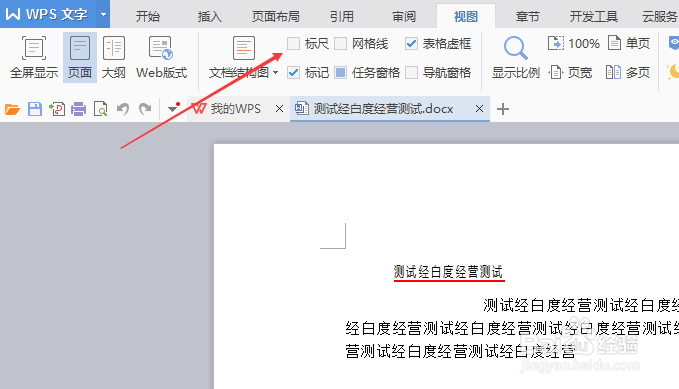Image resolution: width=679 pixels, height=389 pixels.
Task: Click the WPS 文字 application button
Action: point(48,14)
